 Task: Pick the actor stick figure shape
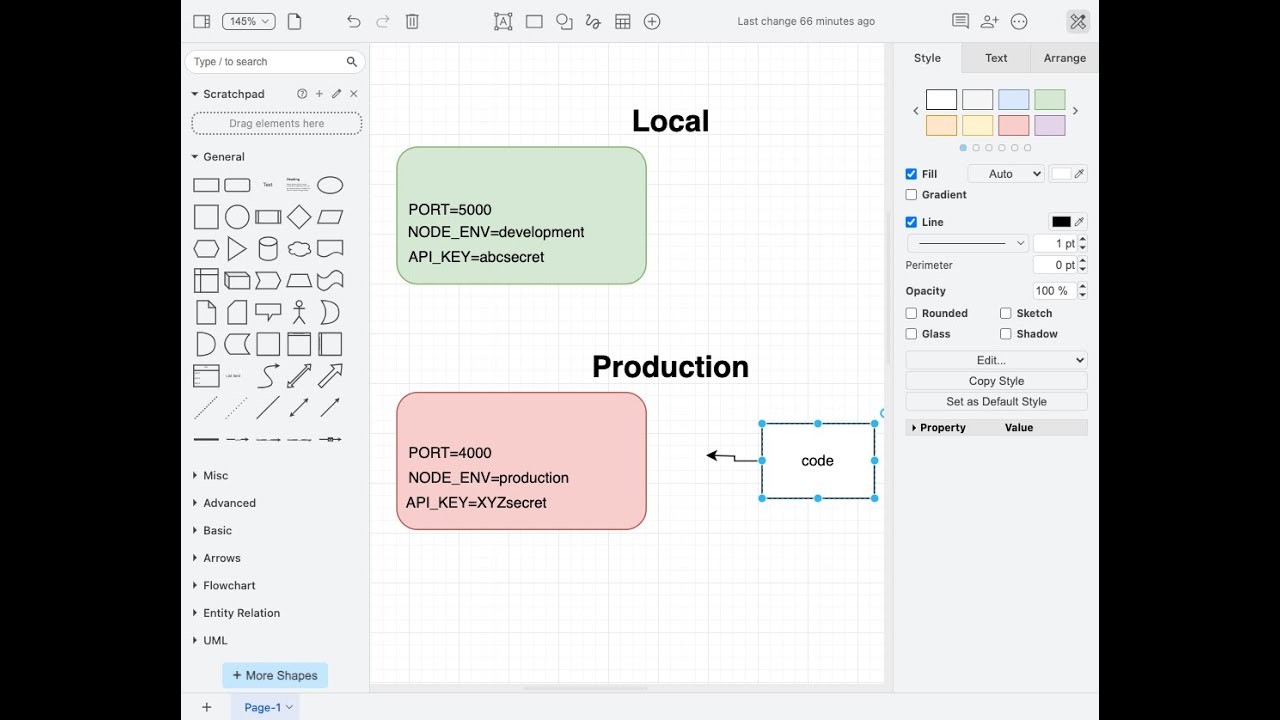pyautogui.click(x=299, y=313)
